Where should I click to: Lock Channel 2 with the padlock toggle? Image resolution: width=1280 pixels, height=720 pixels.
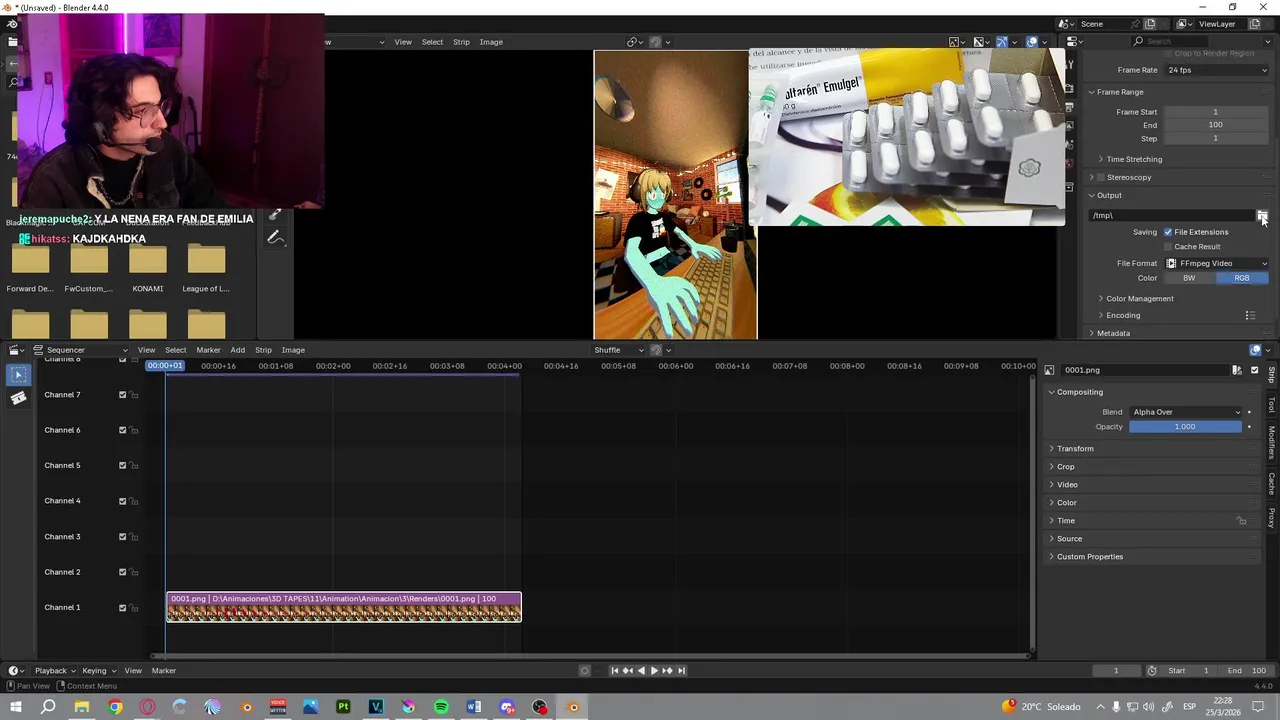click(134, 572)
